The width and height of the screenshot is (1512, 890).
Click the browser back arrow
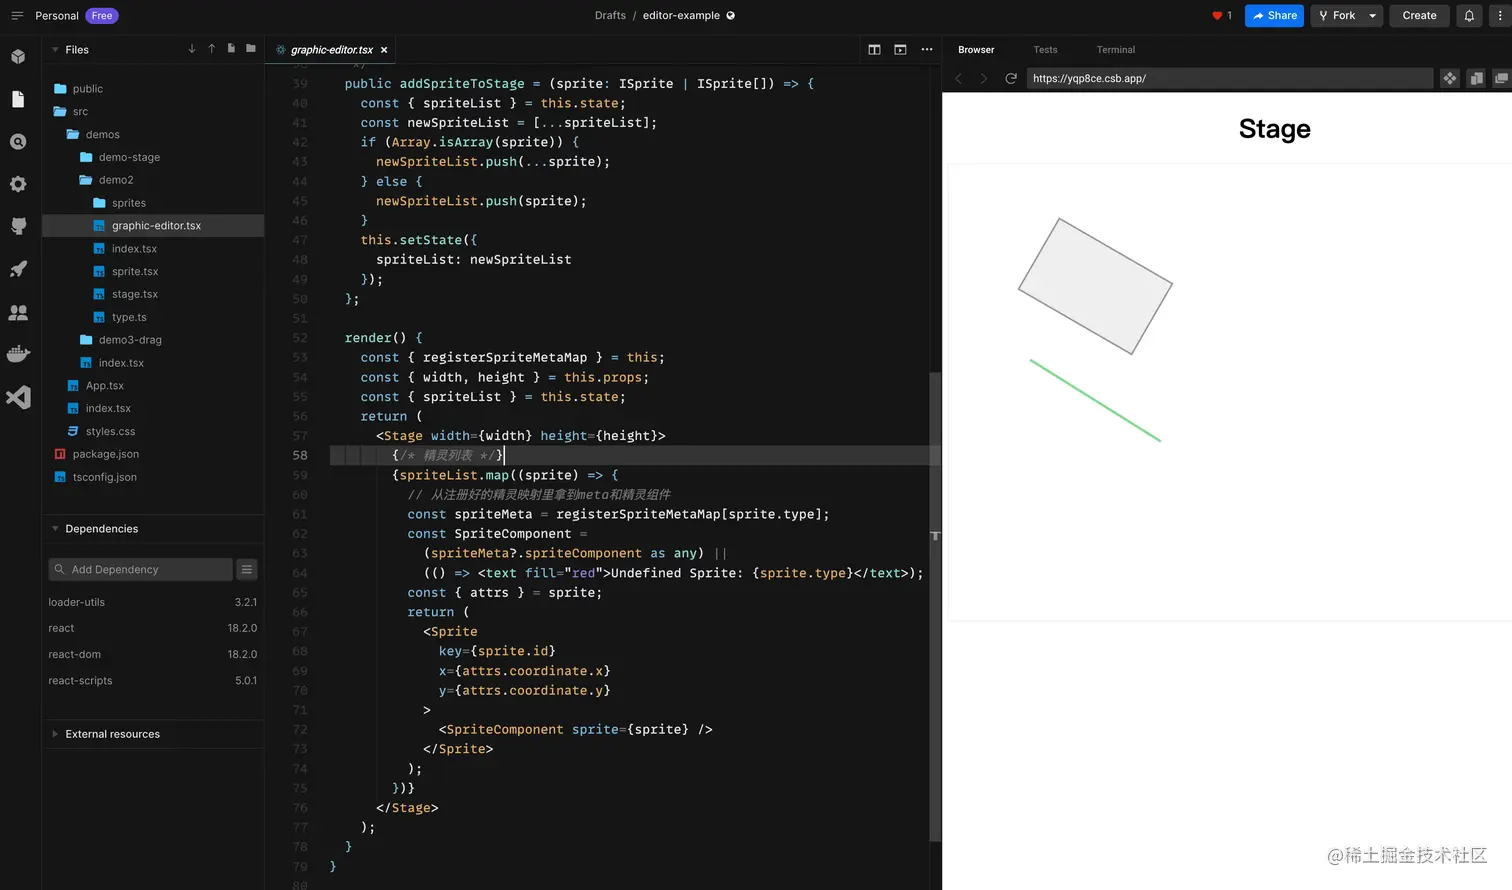pyautogui.click(x=958, y=78)
